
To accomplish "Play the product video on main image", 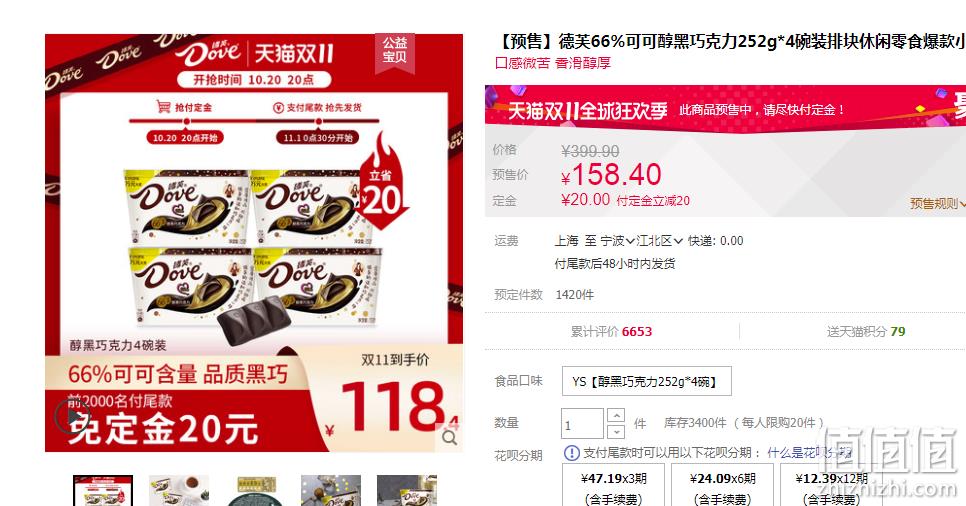I will point(72,415).
